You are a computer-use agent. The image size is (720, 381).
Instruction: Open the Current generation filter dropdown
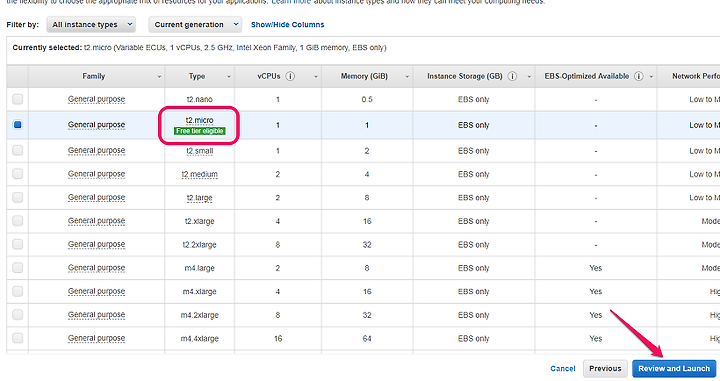[195, 25]
